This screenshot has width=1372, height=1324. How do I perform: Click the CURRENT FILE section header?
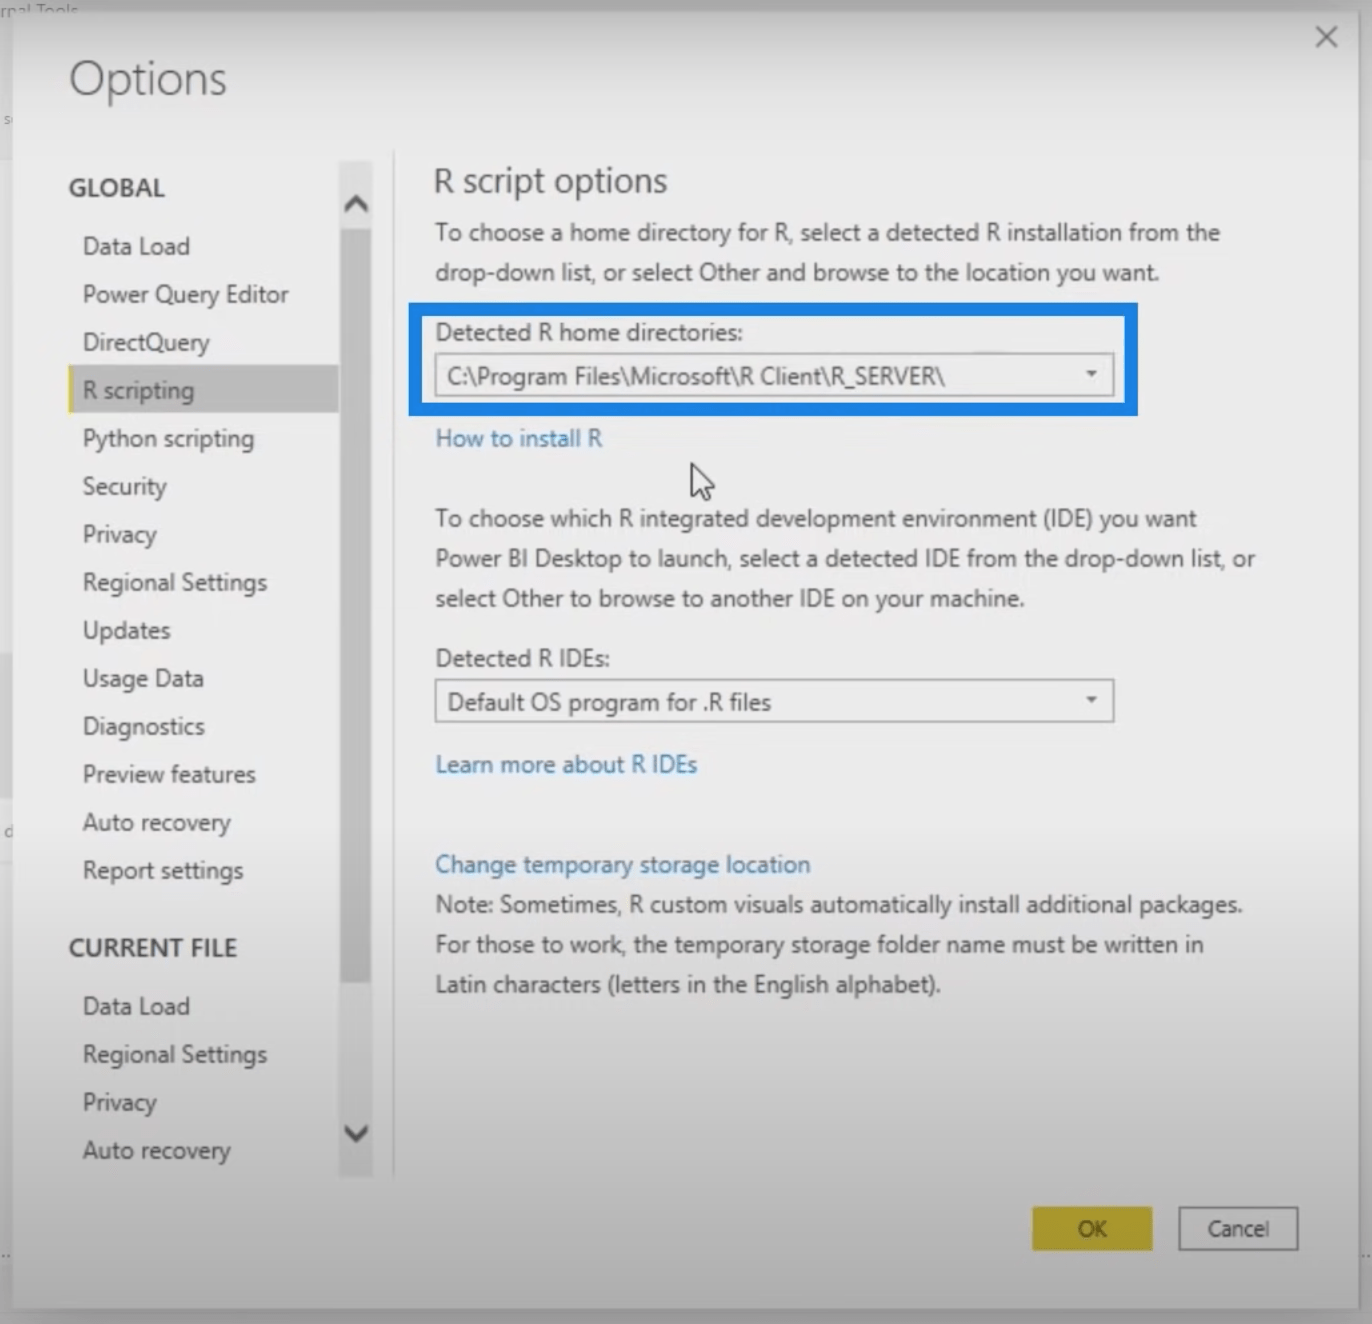(152, 948)
